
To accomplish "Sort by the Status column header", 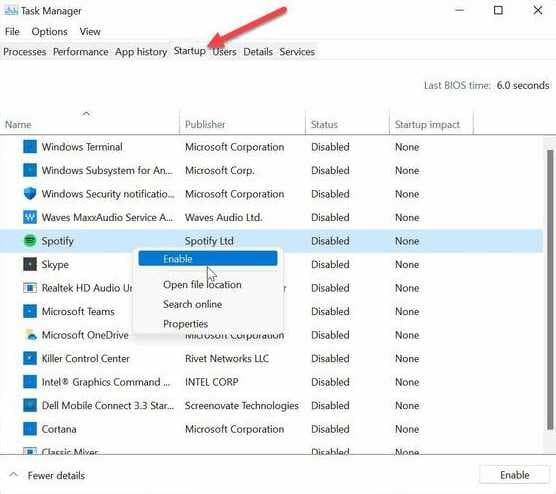I will [348, 124].
